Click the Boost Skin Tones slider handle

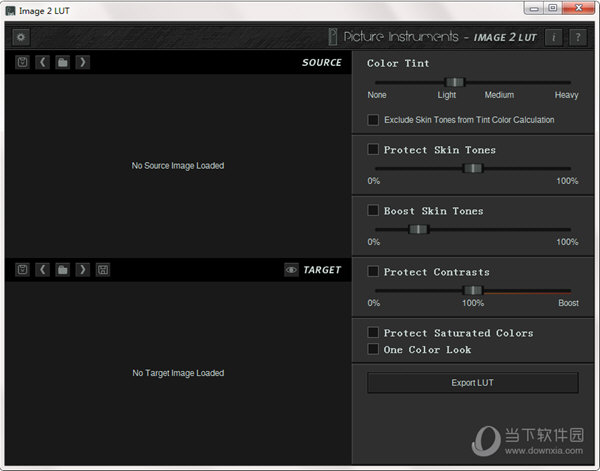click(418, 229)
